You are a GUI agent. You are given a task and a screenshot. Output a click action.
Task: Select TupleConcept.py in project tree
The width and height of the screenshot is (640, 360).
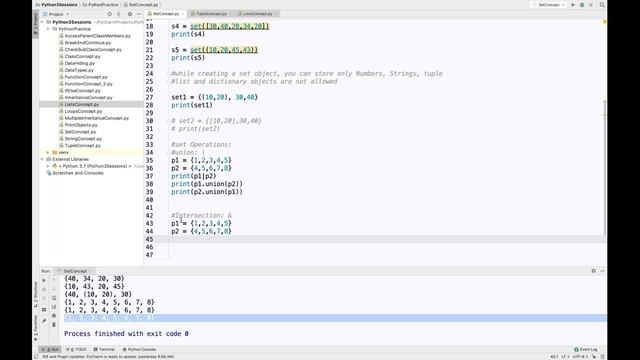pos(82,145)
